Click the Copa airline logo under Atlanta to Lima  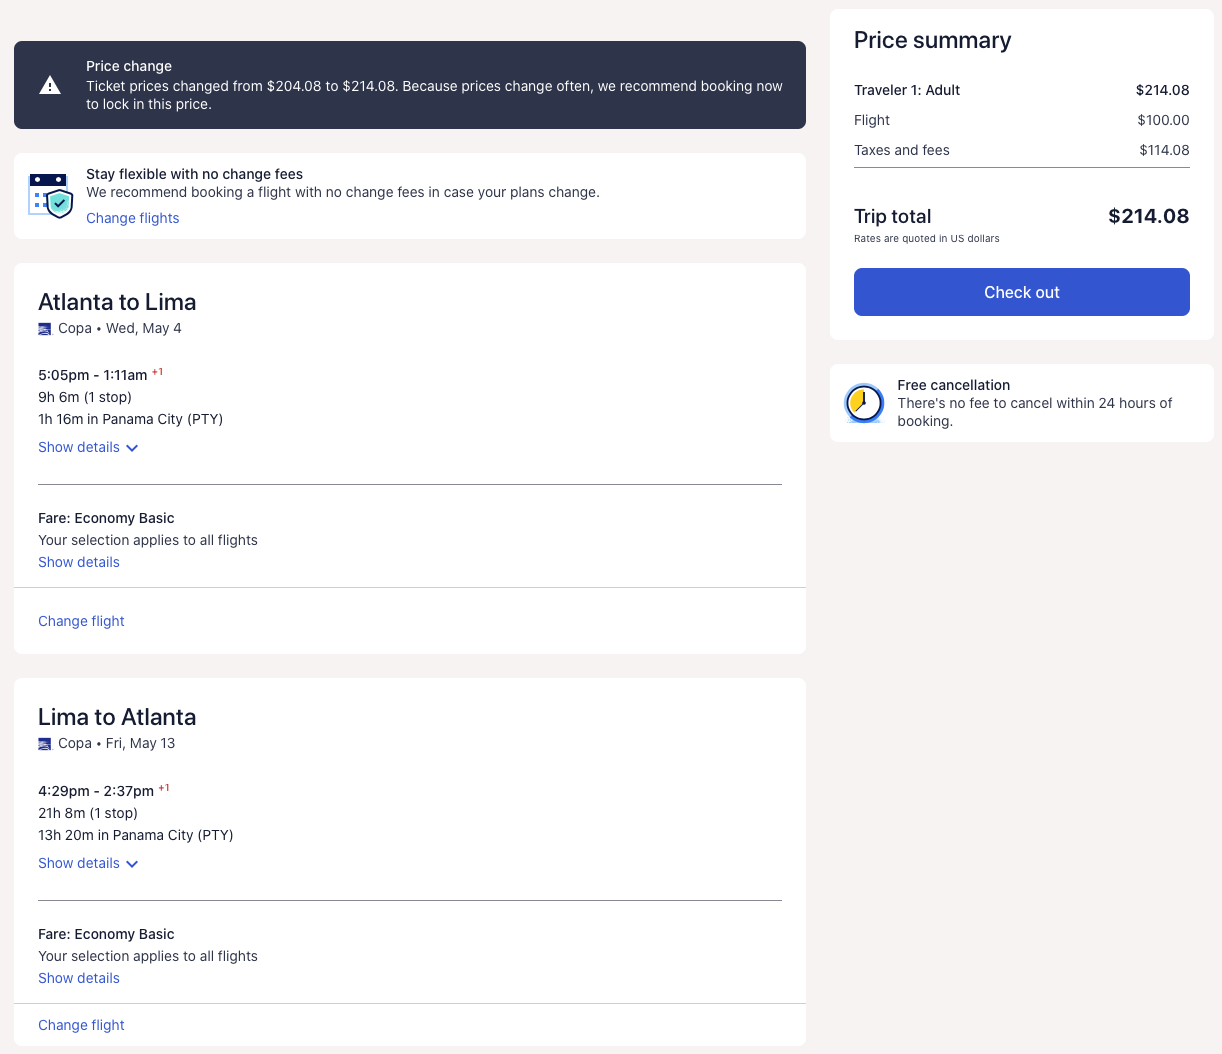44,328
